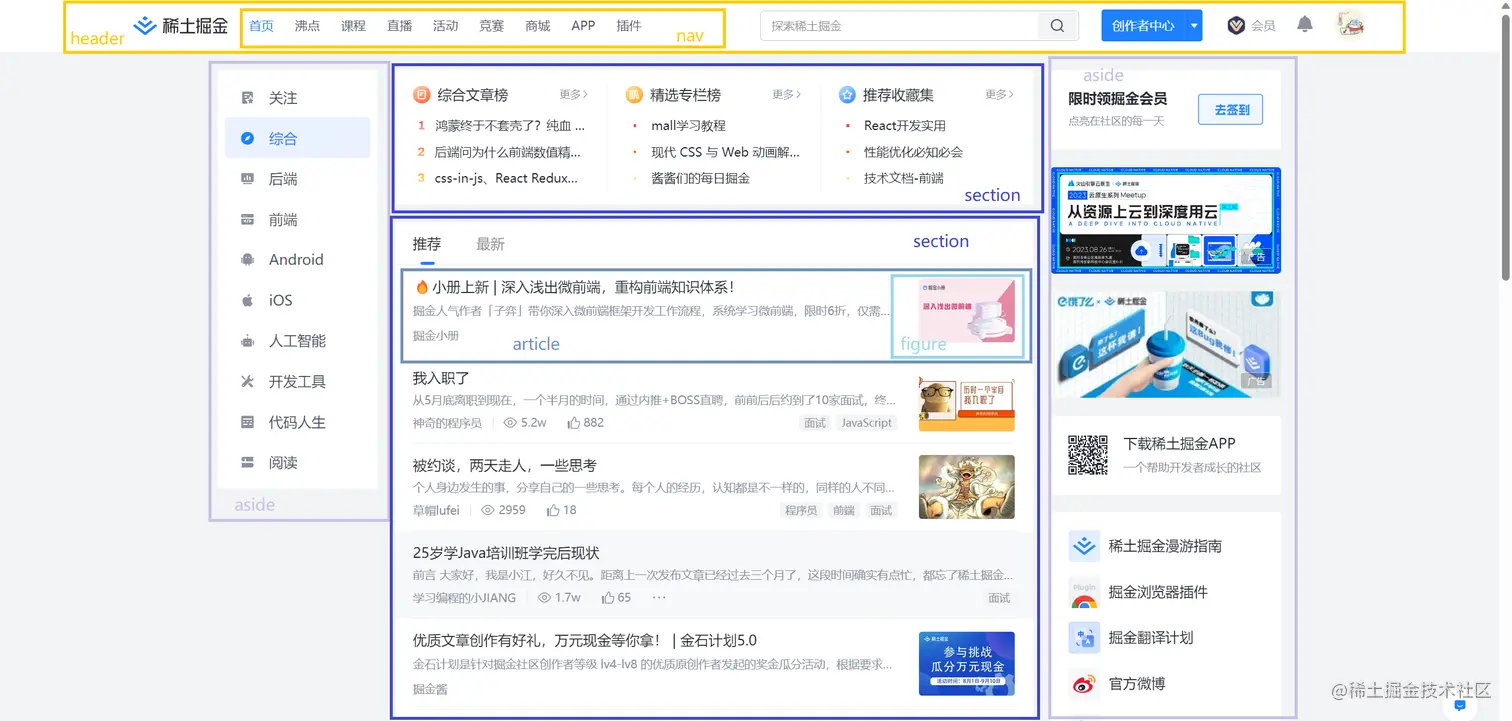The width and height of the screenshot is (1512, 721).
Task: Click like count 18 on 被约谈 article
Action: [562, 510]
